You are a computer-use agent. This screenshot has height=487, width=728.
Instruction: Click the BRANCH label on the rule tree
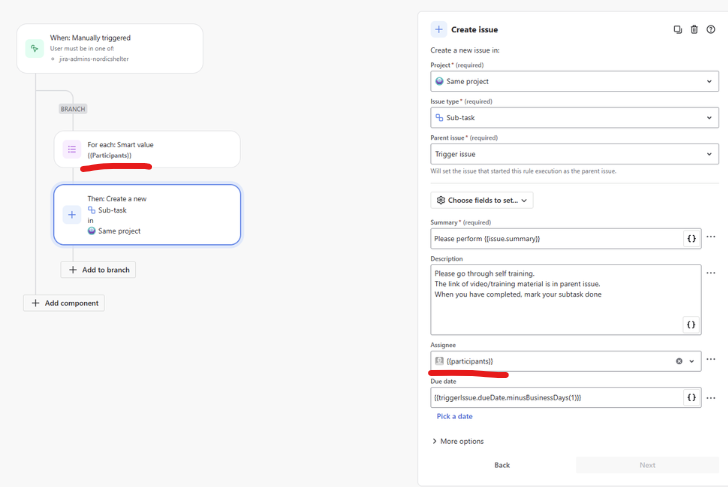click(x=73, y=109)
